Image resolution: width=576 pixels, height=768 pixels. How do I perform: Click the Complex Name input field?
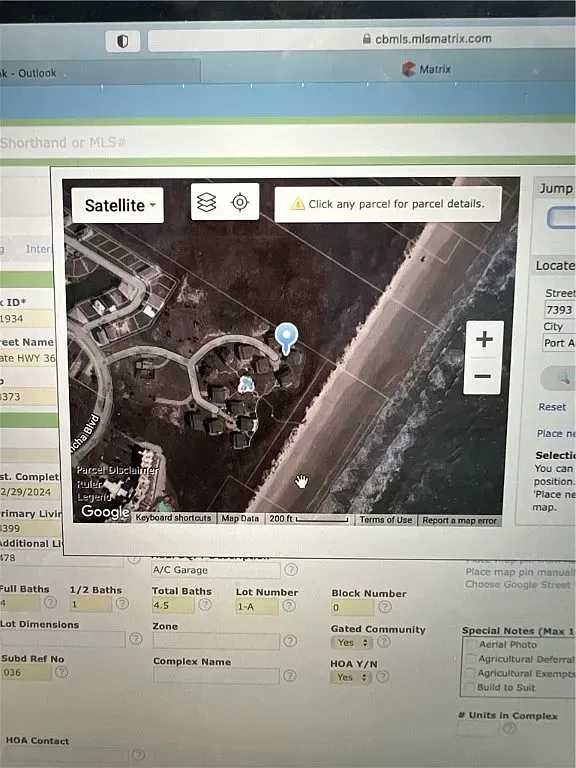pos(216,676)
